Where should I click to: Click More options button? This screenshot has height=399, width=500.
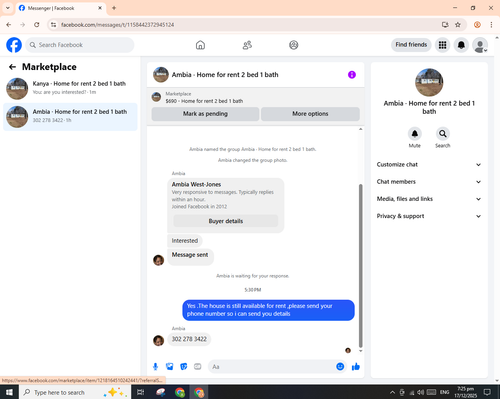pyautogui.click(x=310, y=114)
